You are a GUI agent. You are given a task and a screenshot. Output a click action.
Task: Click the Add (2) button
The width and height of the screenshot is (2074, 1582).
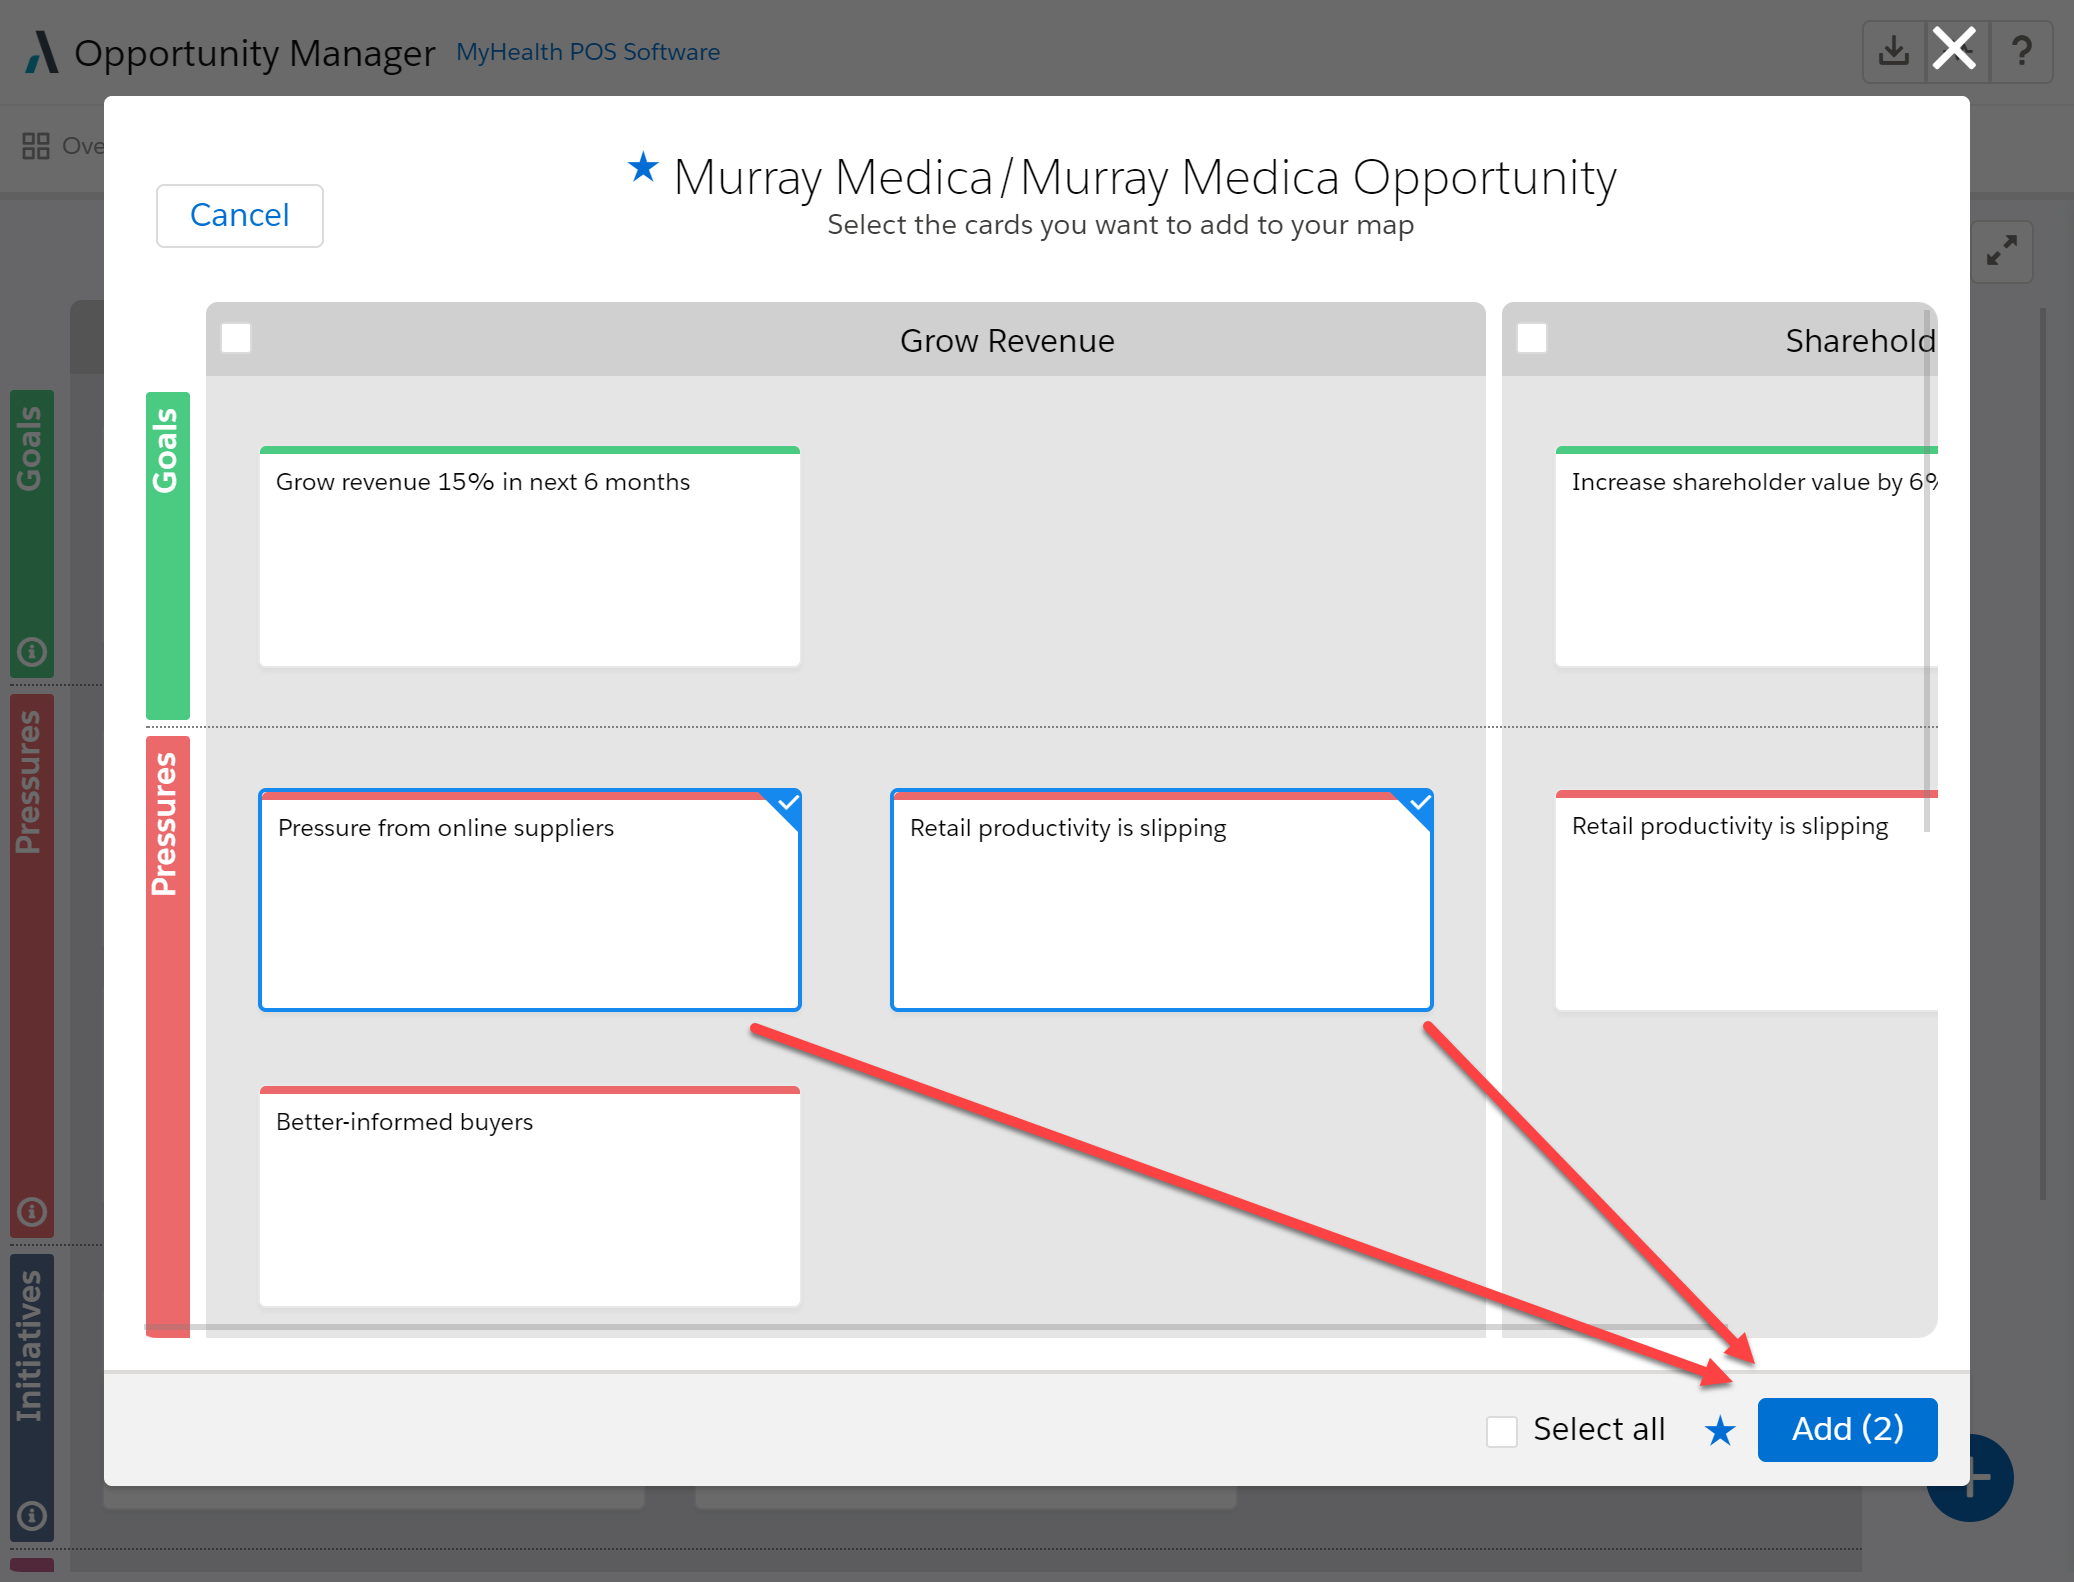coord(1847,1429)
